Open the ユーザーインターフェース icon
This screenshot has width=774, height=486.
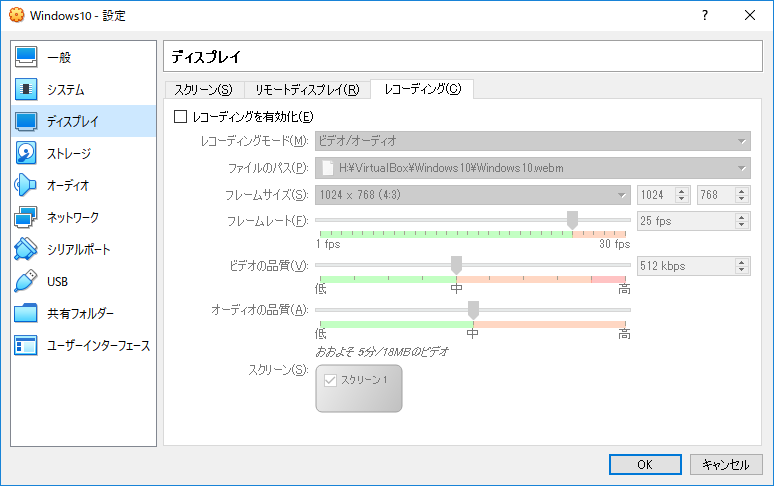pyautogui.click(x=26, y=345)
